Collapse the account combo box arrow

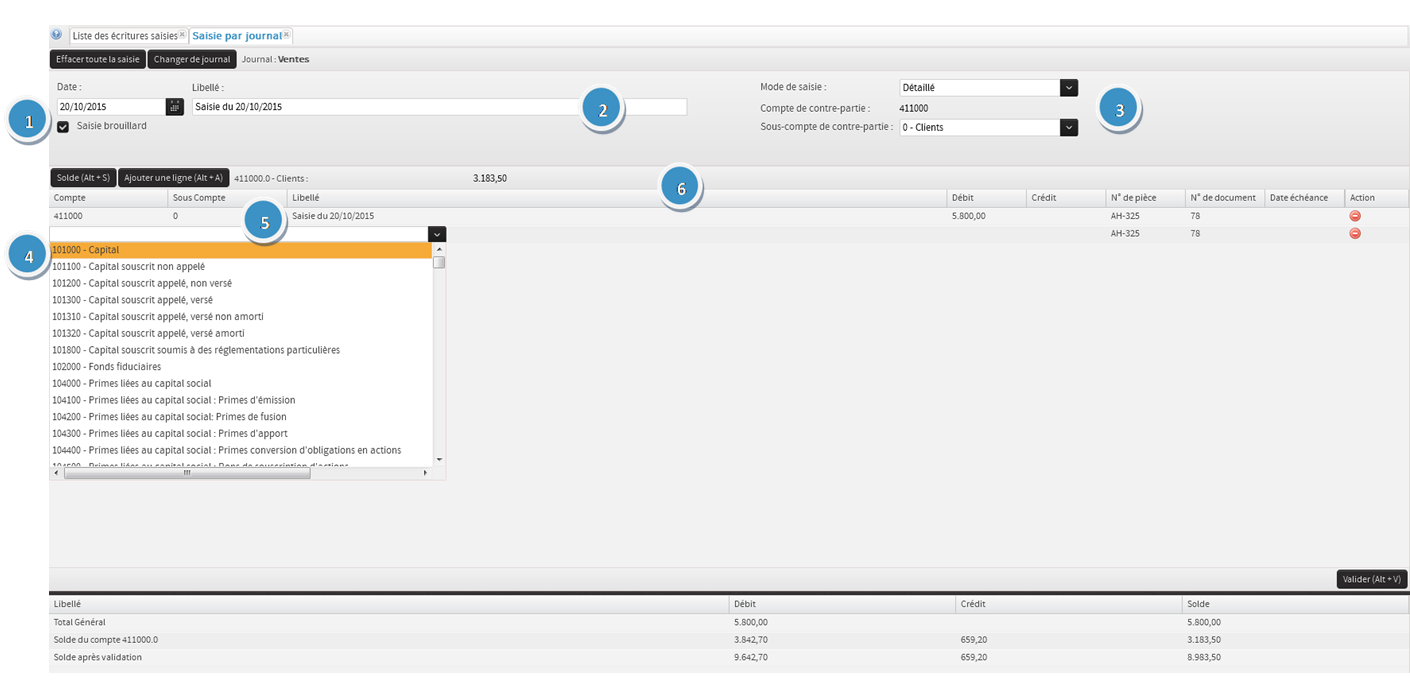coord(437,234)
